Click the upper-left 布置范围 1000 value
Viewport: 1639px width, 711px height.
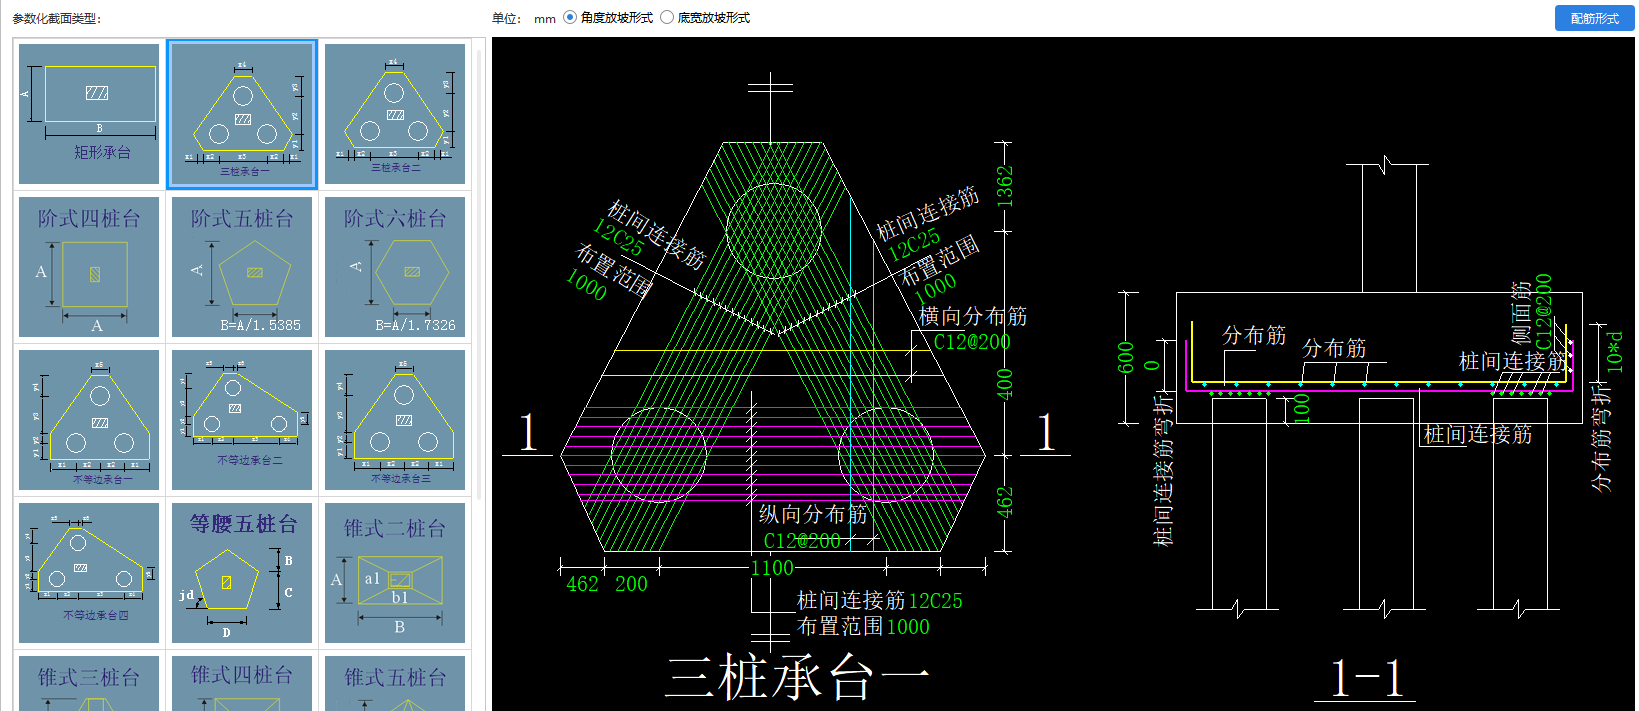point(586,285)
